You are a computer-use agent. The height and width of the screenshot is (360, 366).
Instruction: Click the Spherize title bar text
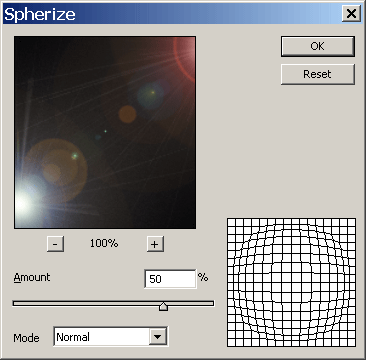pos(40,15)
